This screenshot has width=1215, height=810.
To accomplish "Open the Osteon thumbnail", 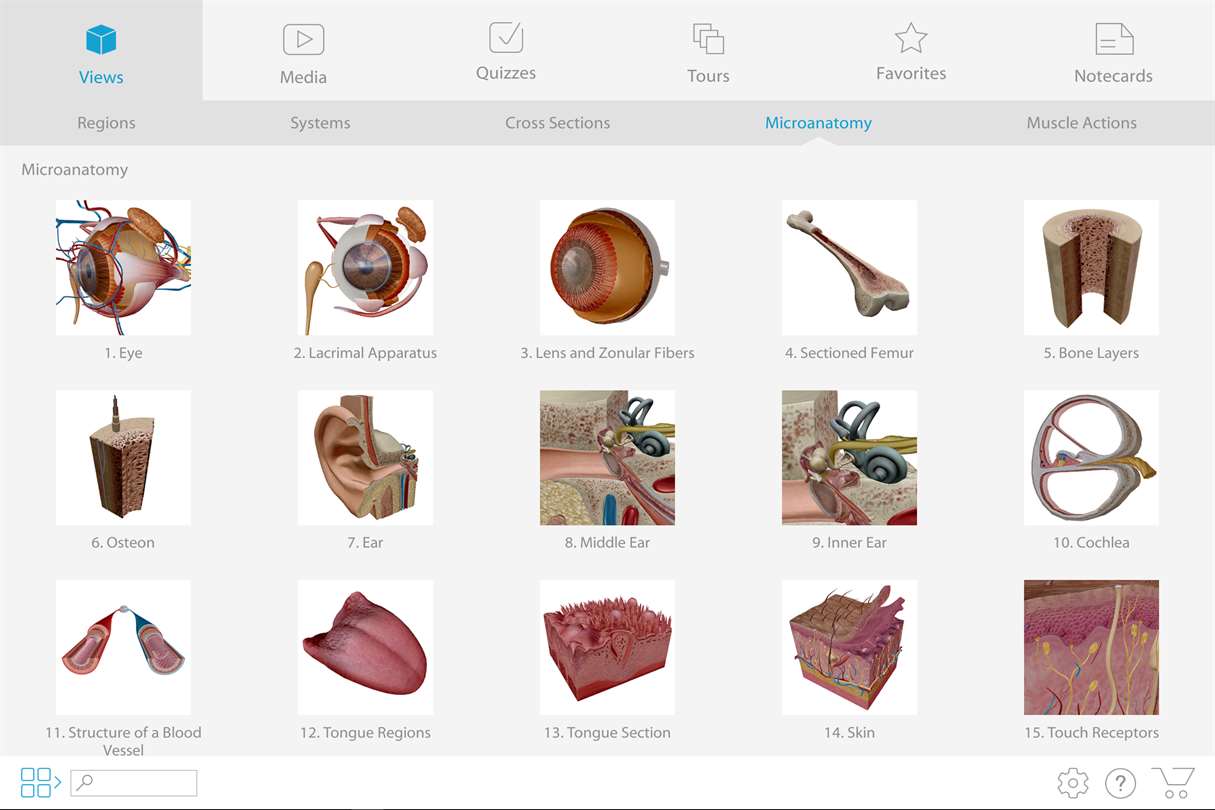I will click(x=123, y=457).
